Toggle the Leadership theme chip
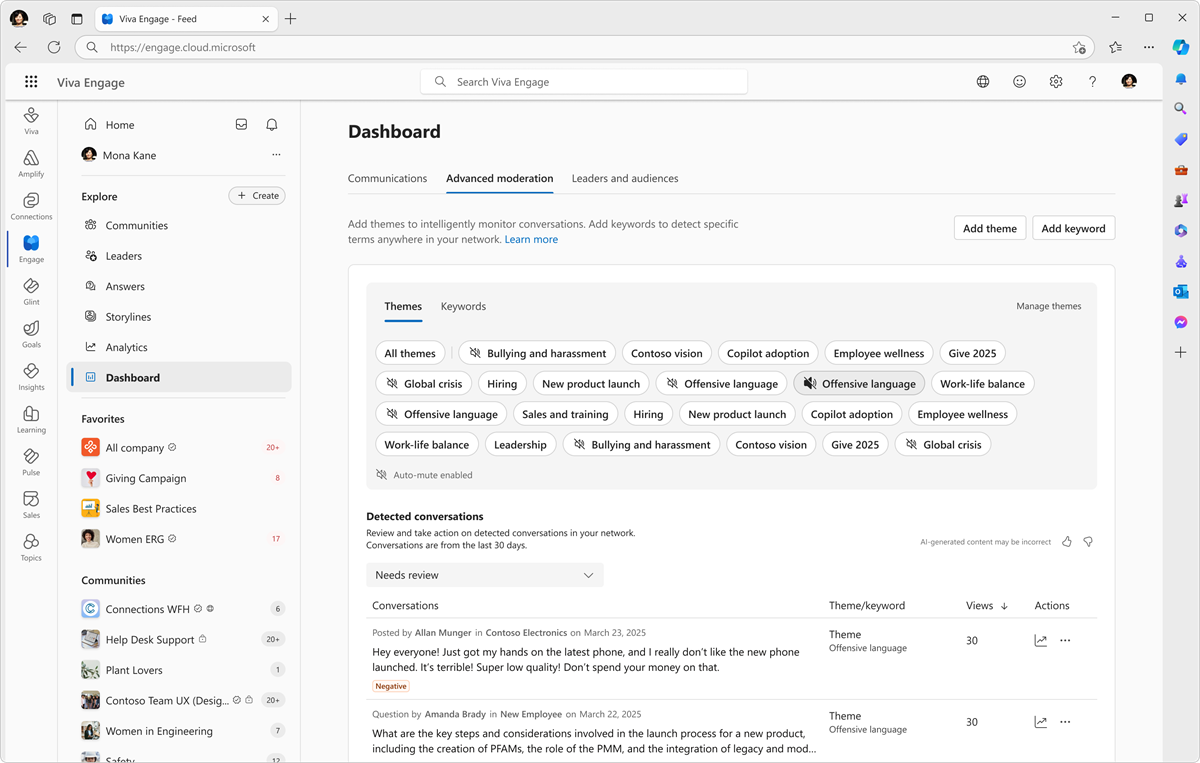Viewport: 1200px width, 763px height. pos(520,445)
